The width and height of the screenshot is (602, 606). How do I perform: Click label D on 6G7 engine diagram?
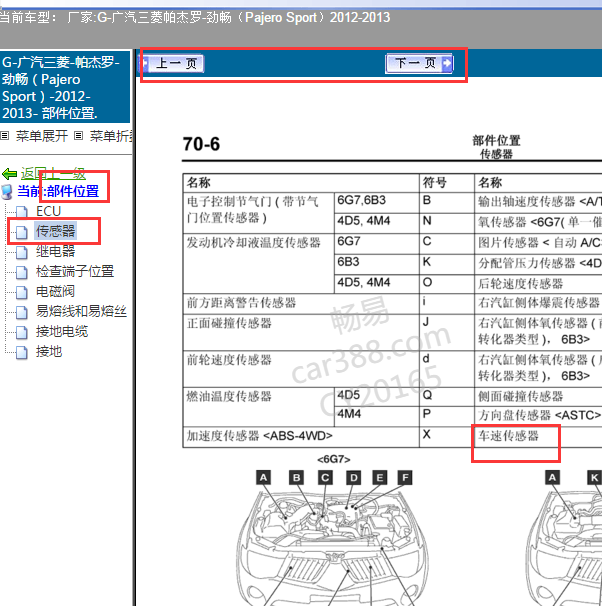354,478
